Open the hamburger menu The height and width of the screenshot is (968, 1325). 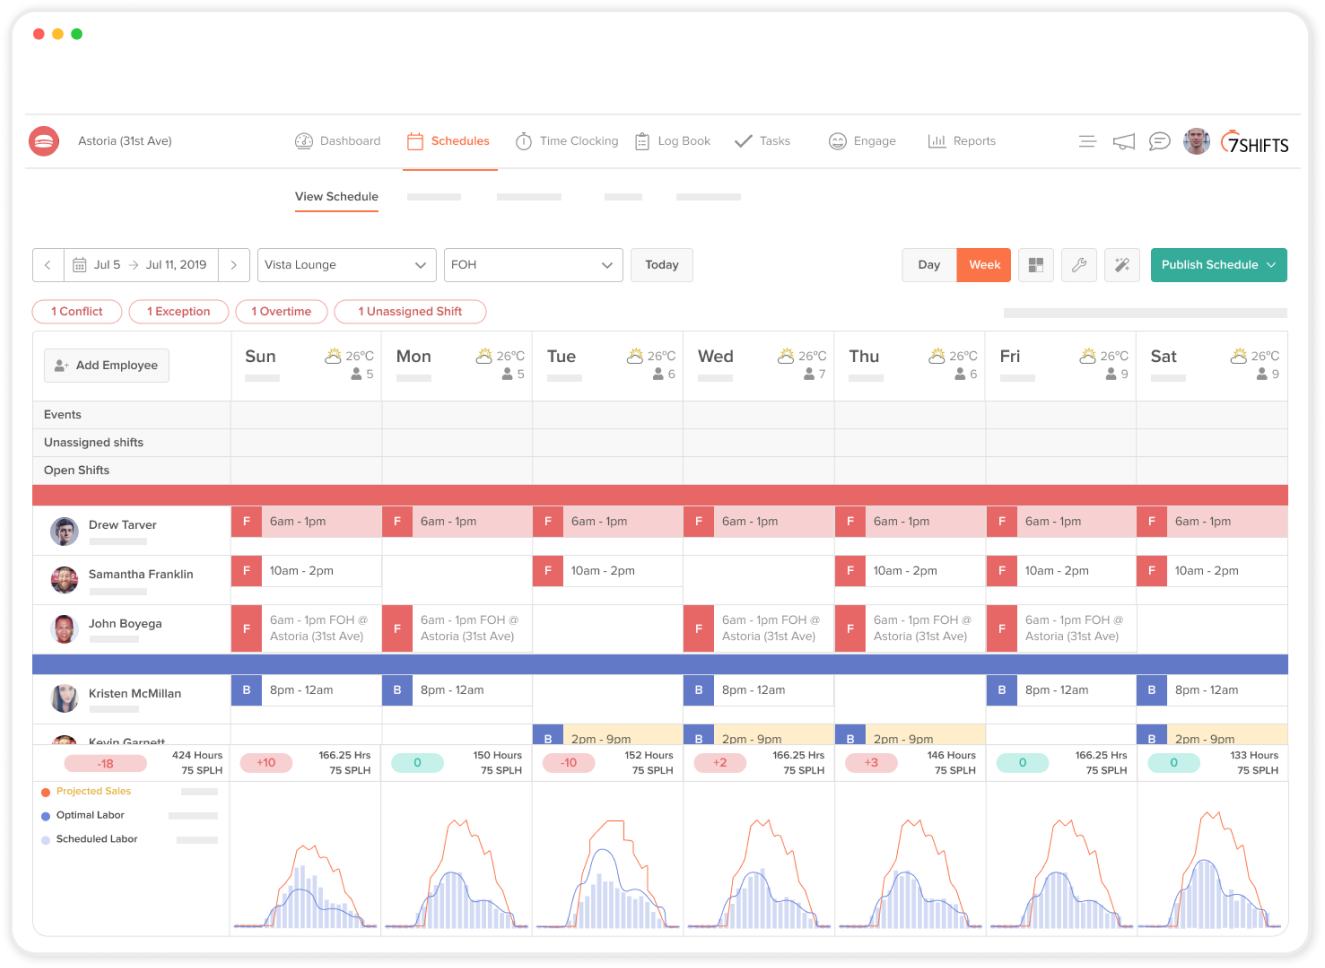click(x=1087, y=141)
